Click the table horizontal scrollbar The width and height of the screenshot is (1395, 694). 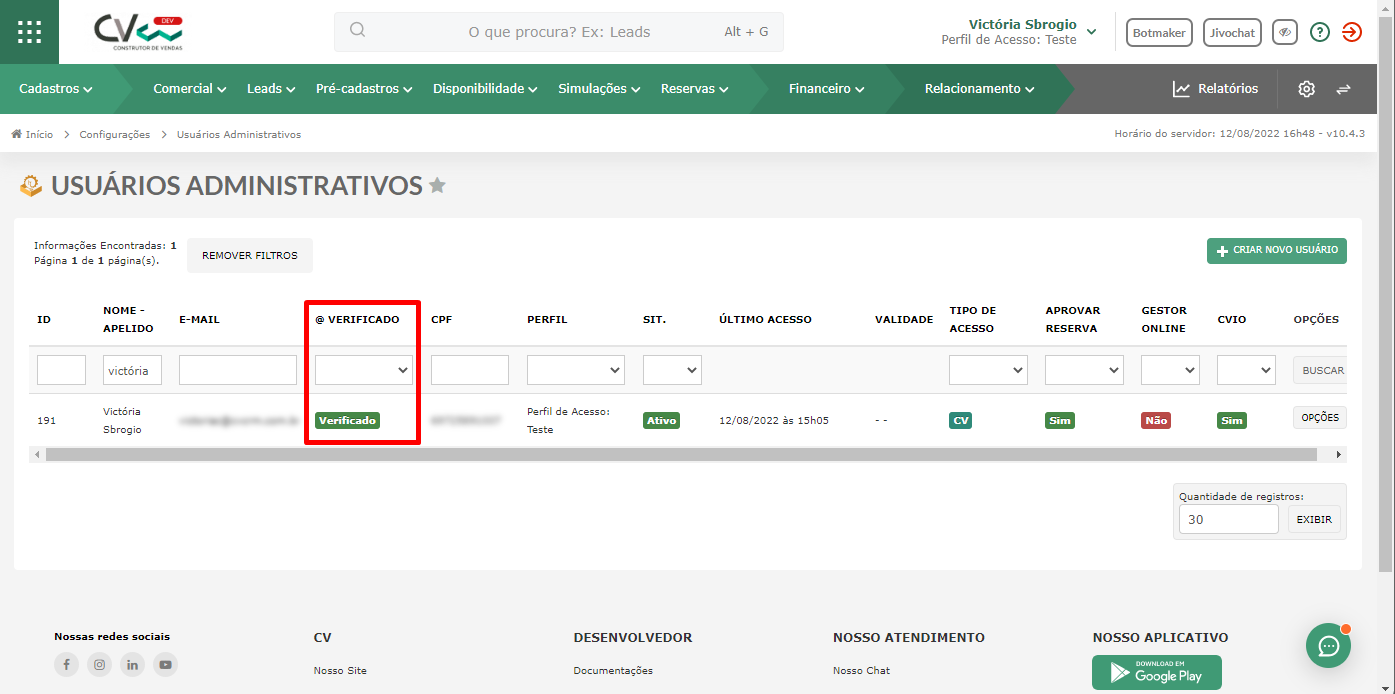pos(681,454)
